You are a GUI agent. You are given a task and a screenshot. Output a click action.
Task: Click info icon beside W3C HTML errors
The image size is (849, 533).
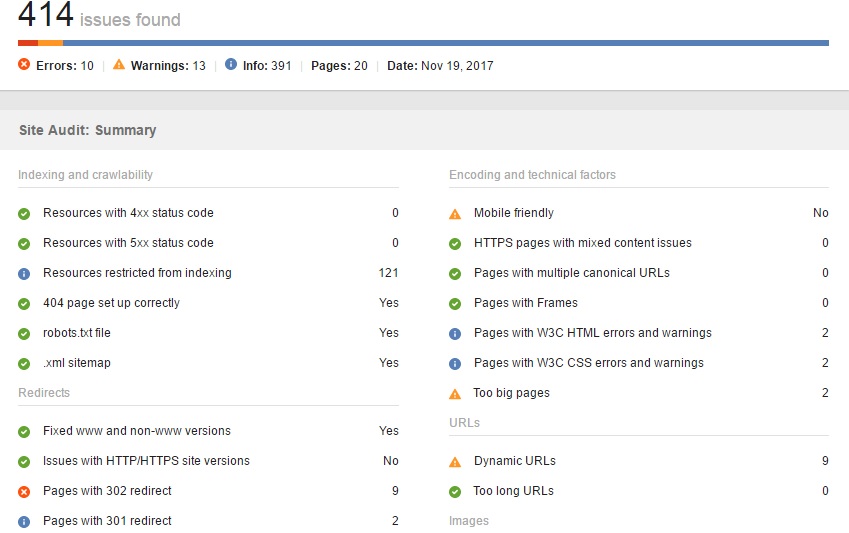(455, 334)
